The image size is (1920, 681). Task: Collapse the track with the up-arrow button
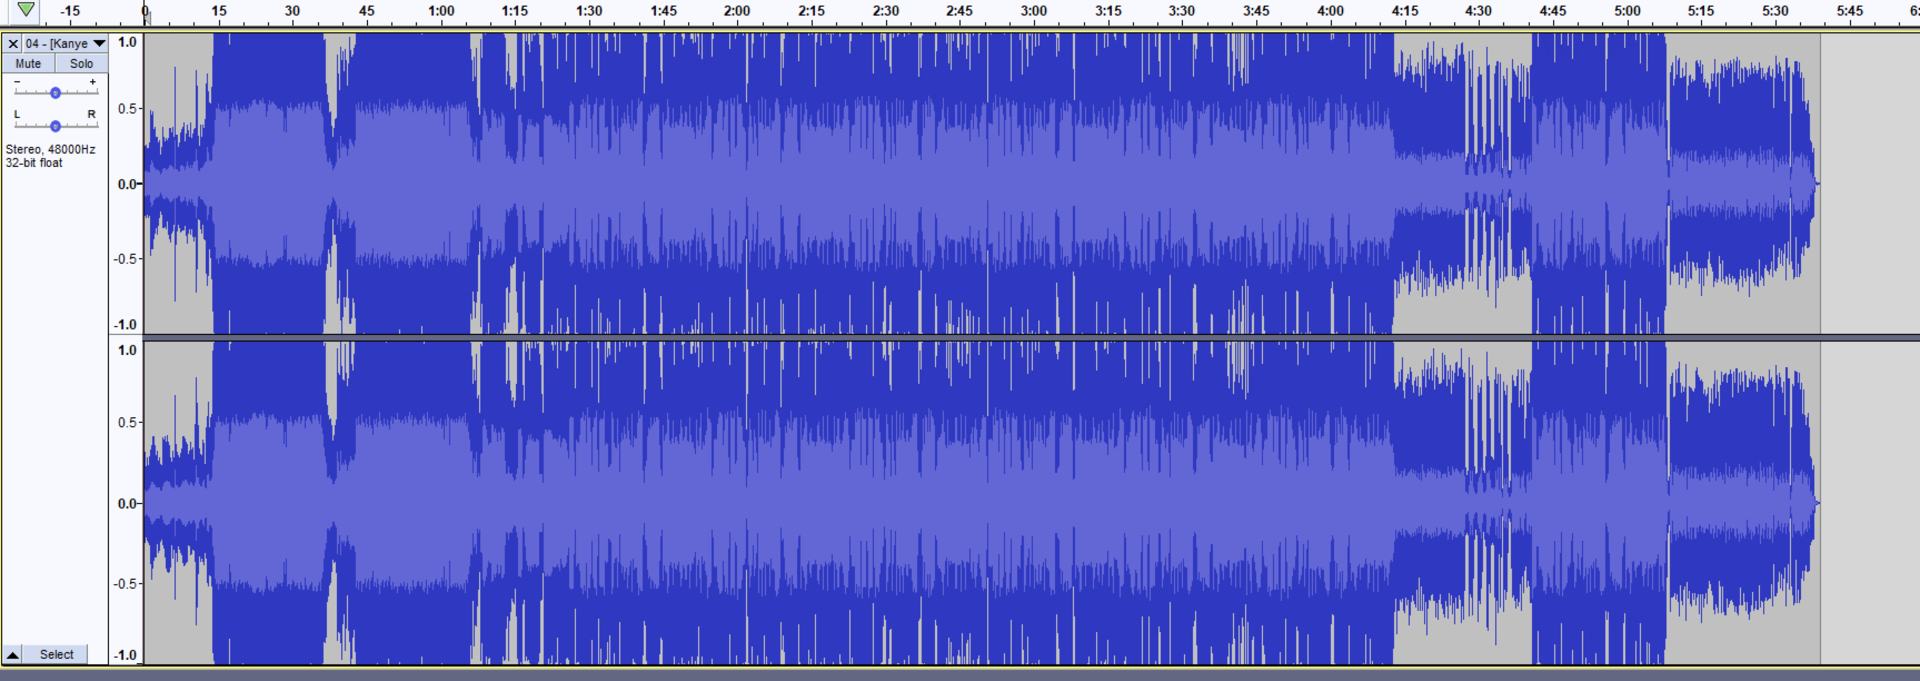13,655
